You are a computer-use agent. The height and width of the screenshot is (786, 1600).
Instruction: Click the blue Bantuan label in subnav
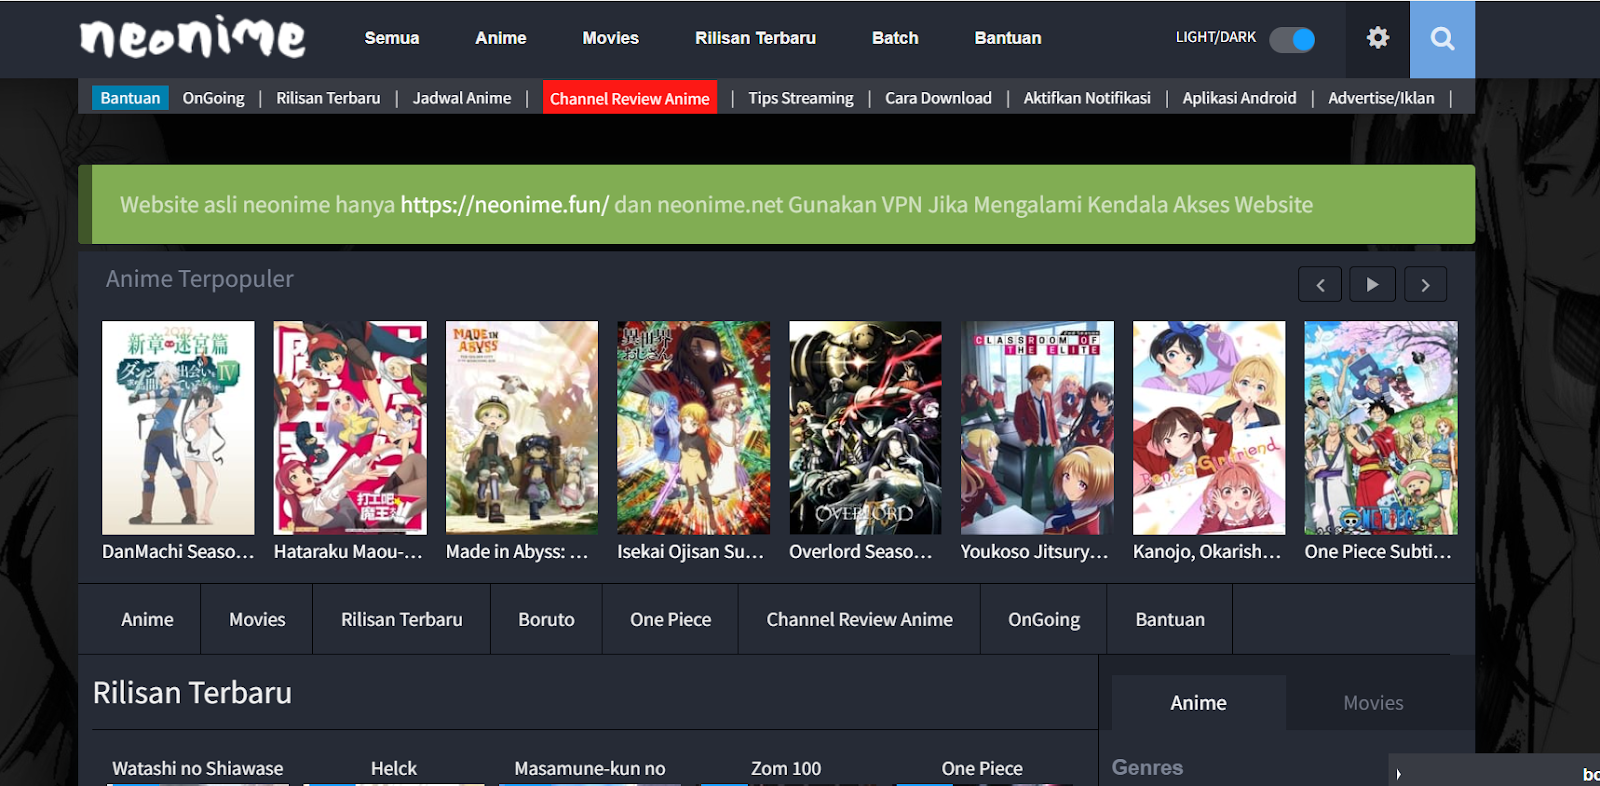(x=130, y=98)
